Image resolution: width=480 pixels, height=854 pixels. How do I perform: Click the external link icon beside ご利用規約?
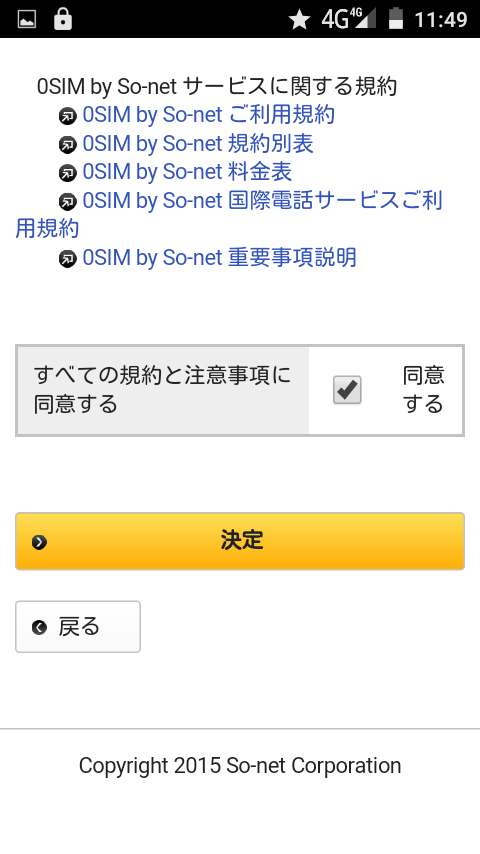(68, 116)
